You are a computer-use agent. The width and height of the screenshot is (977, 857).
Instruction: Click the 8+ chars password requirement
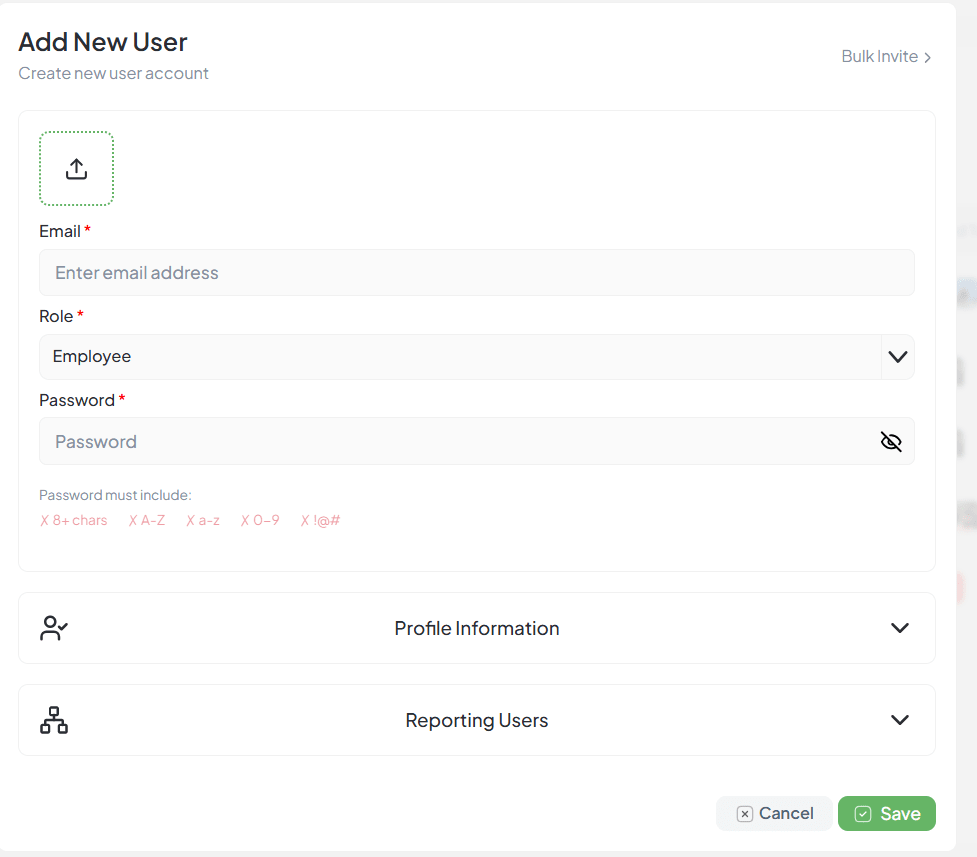click(x=74, y=521)
